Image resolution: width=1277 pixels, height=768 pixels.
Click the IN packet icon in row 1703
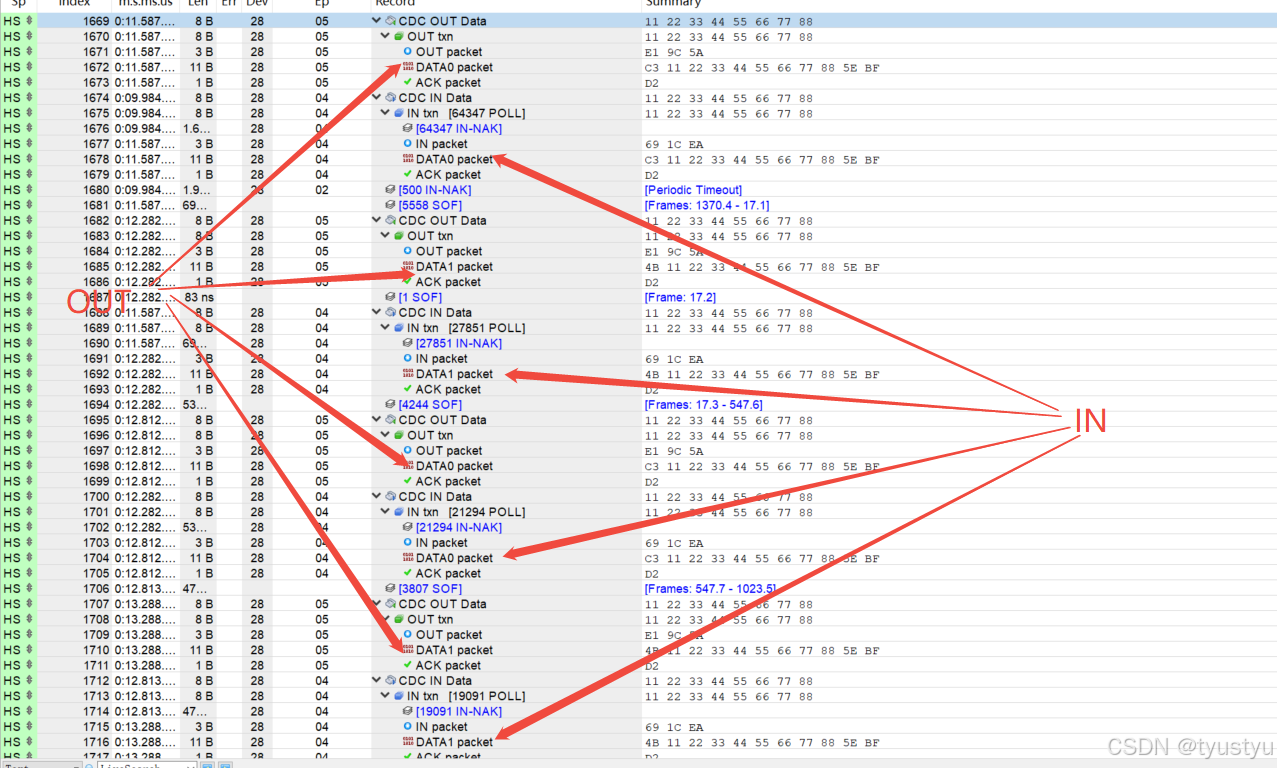408,543
